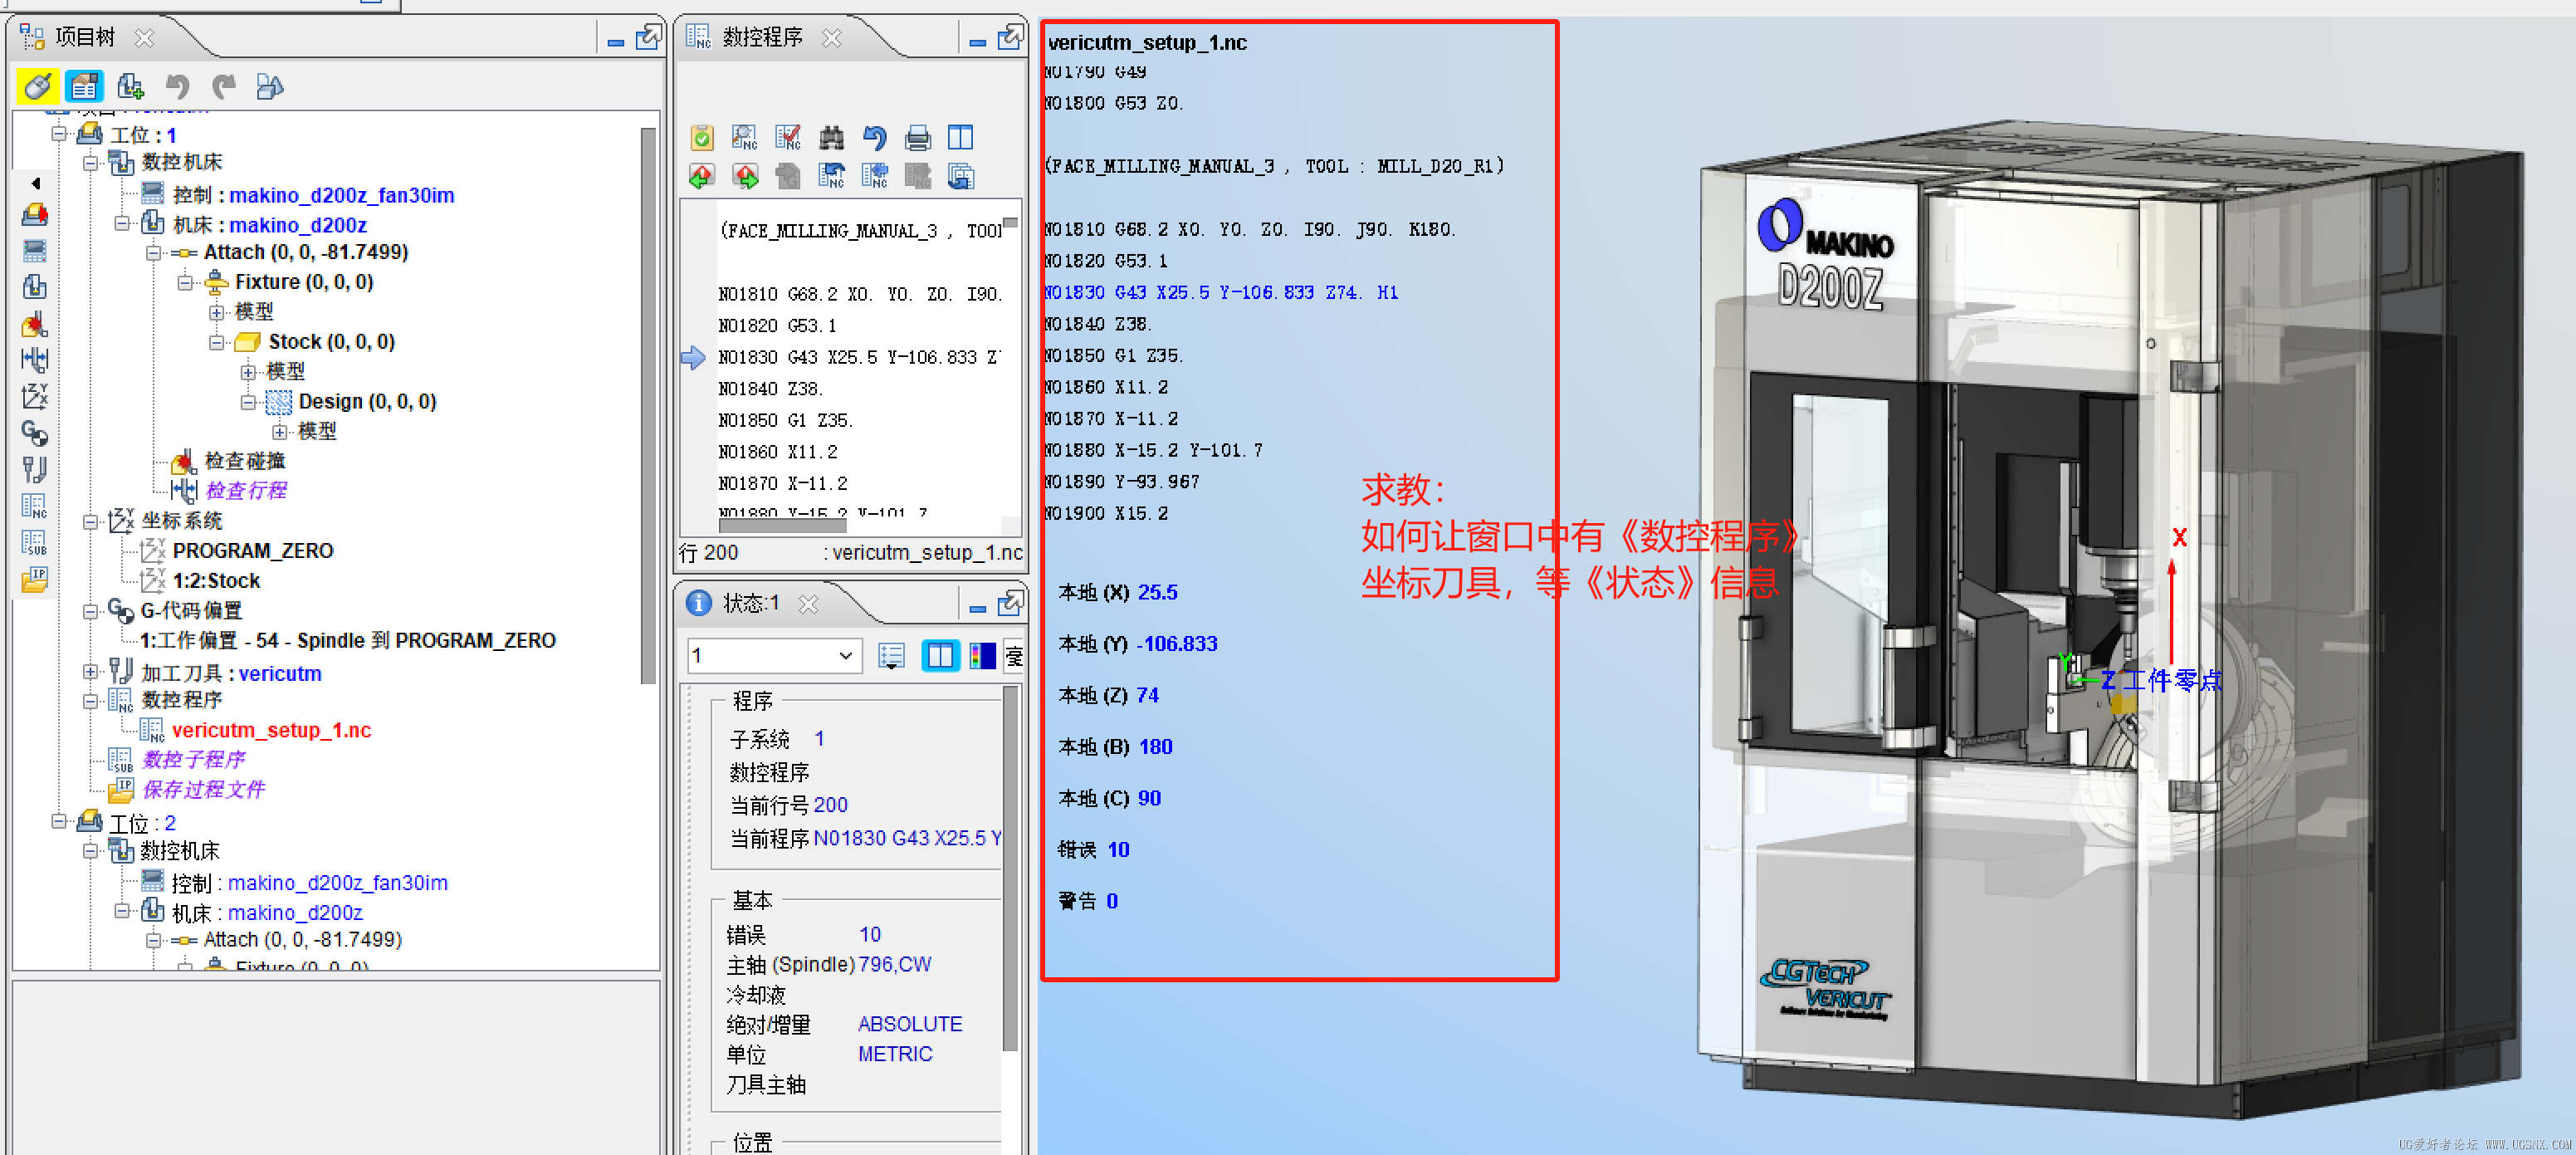Detach the 项目树 panel with the float icon
Screen dimensions: 2576x1155
(x=648, y=38)
